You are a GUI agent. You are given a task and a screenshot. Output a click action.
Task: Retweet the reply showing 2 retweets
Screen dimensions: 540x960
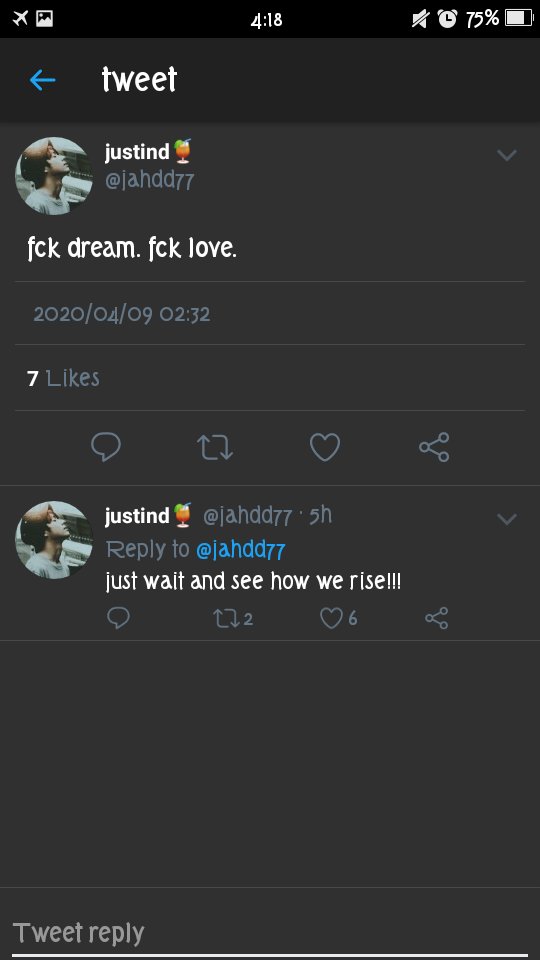pos(233,618)
